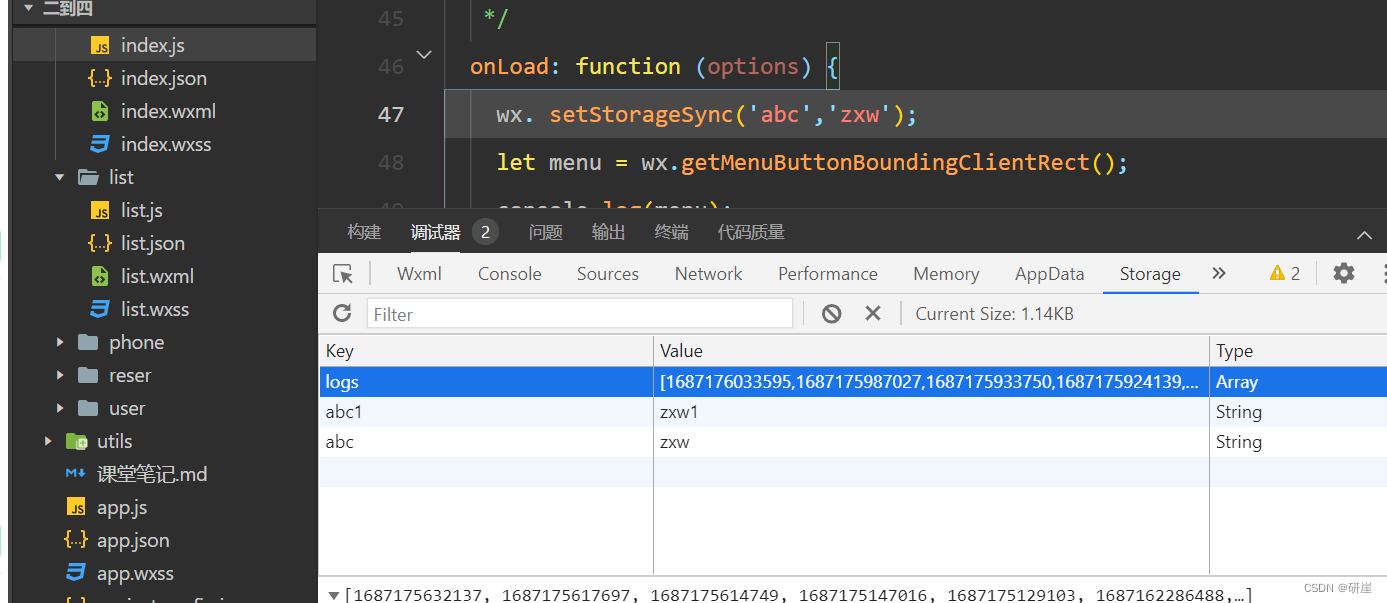Click the zxw1 value cell

(931, 412)
